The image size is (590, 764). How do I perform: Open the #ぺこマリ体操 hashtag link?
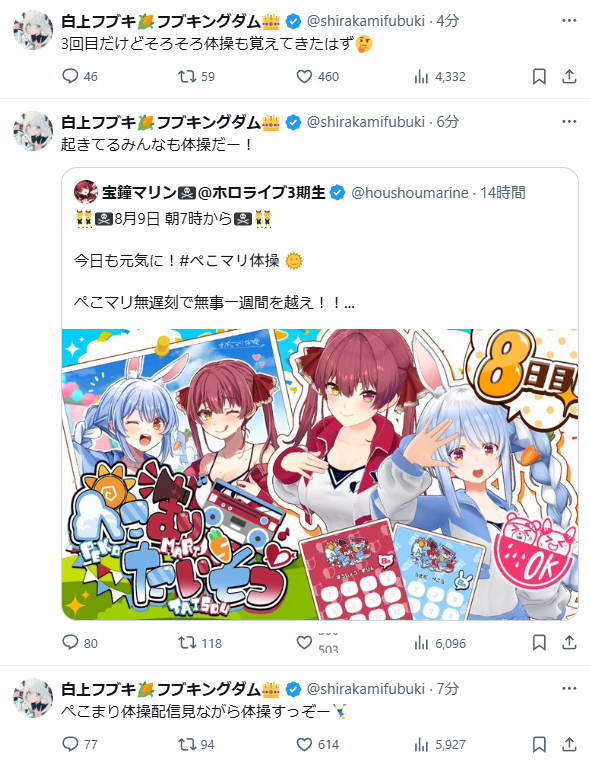point(229,261)
